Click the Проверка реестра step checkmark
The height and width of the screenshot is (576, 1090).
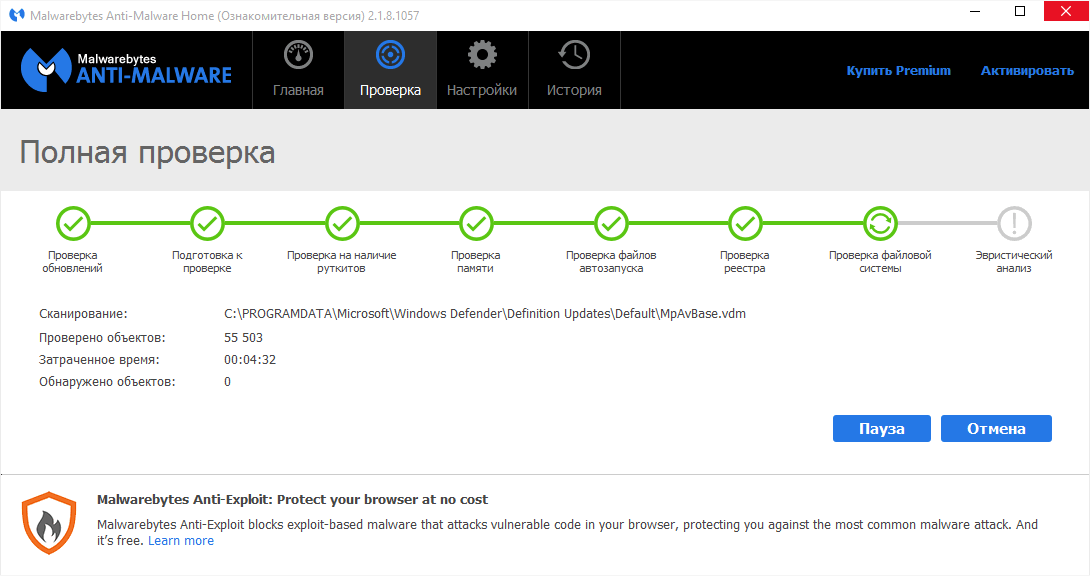click(x=745, y=224)
